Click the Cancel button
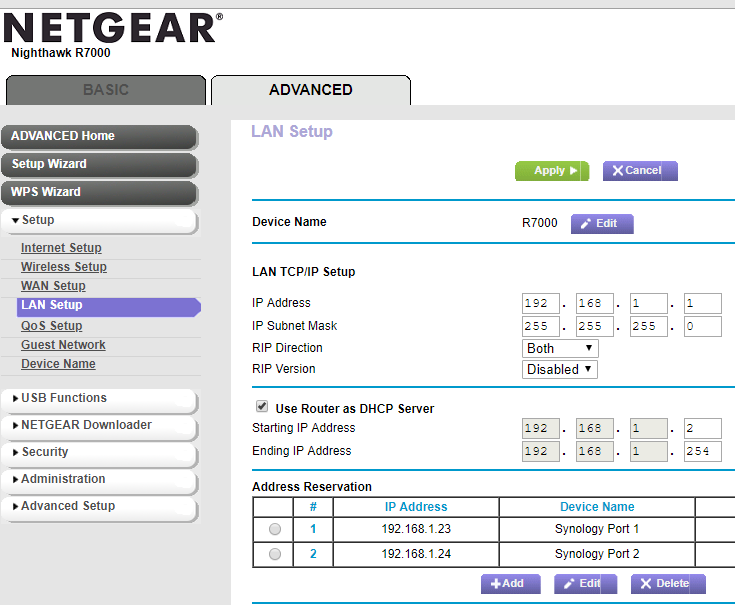 (640, 171)
